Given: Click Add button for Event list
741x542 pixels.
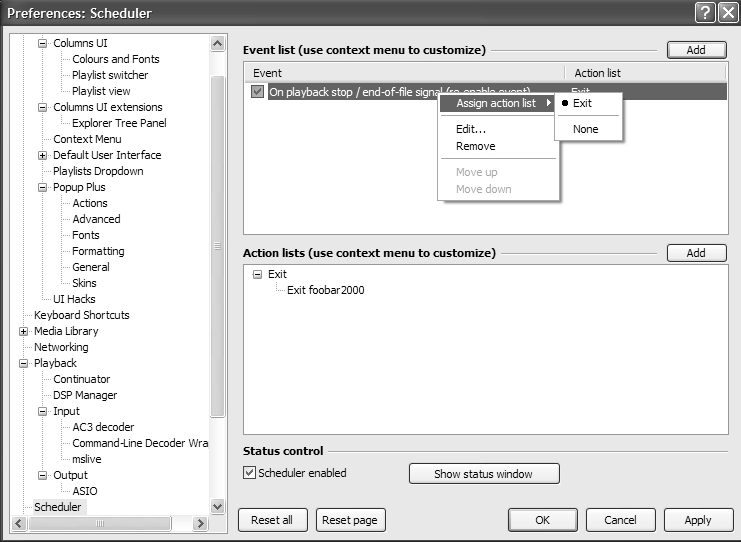Looking at the screenshot, I should coord(696,50).
